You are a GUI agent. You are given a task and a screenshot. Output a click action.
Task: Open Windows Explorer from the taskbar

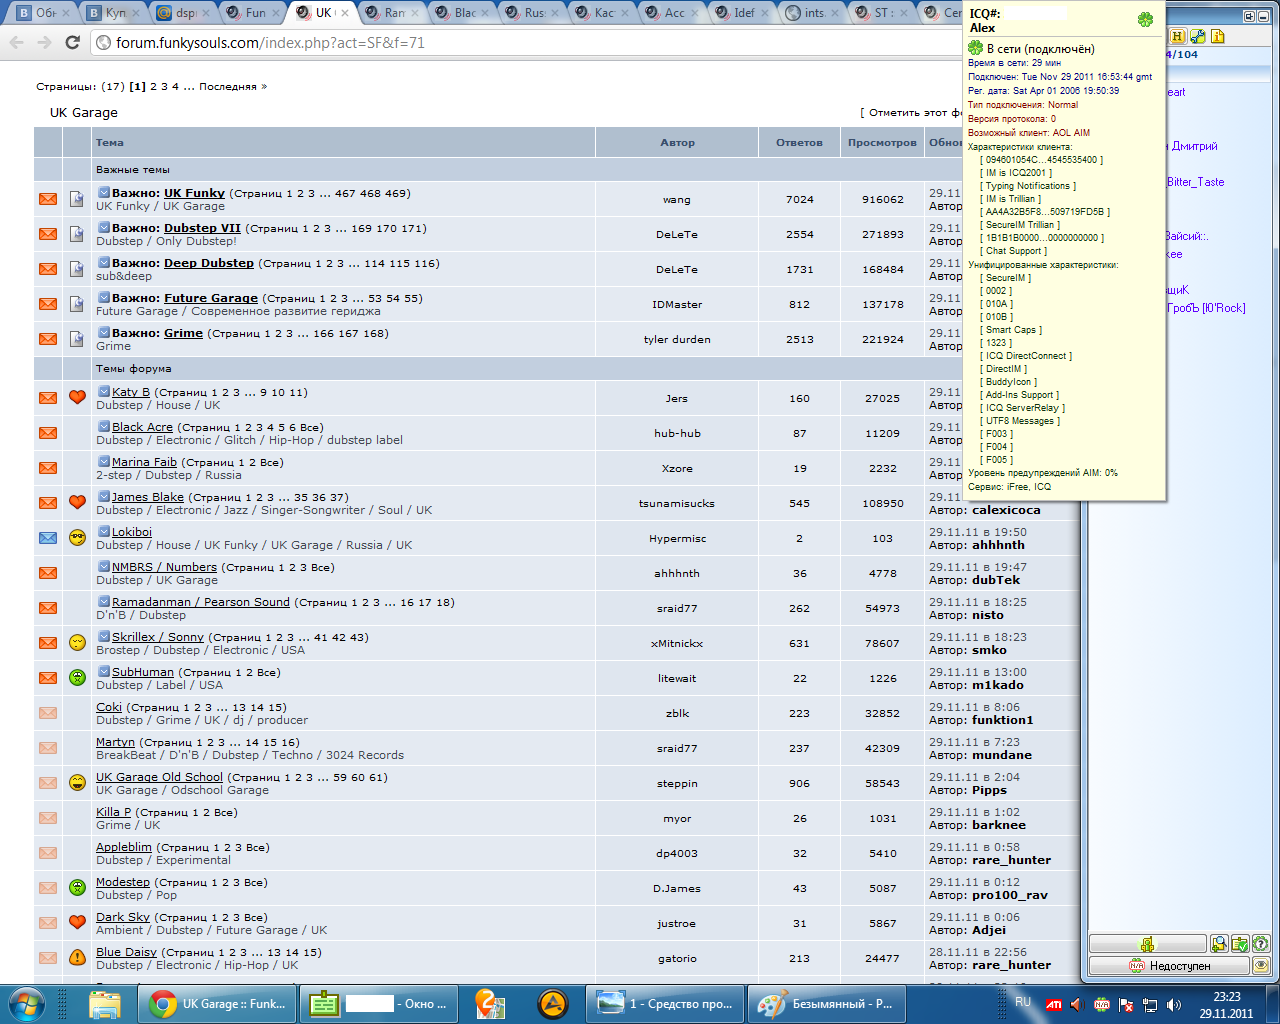(104, 1003)
